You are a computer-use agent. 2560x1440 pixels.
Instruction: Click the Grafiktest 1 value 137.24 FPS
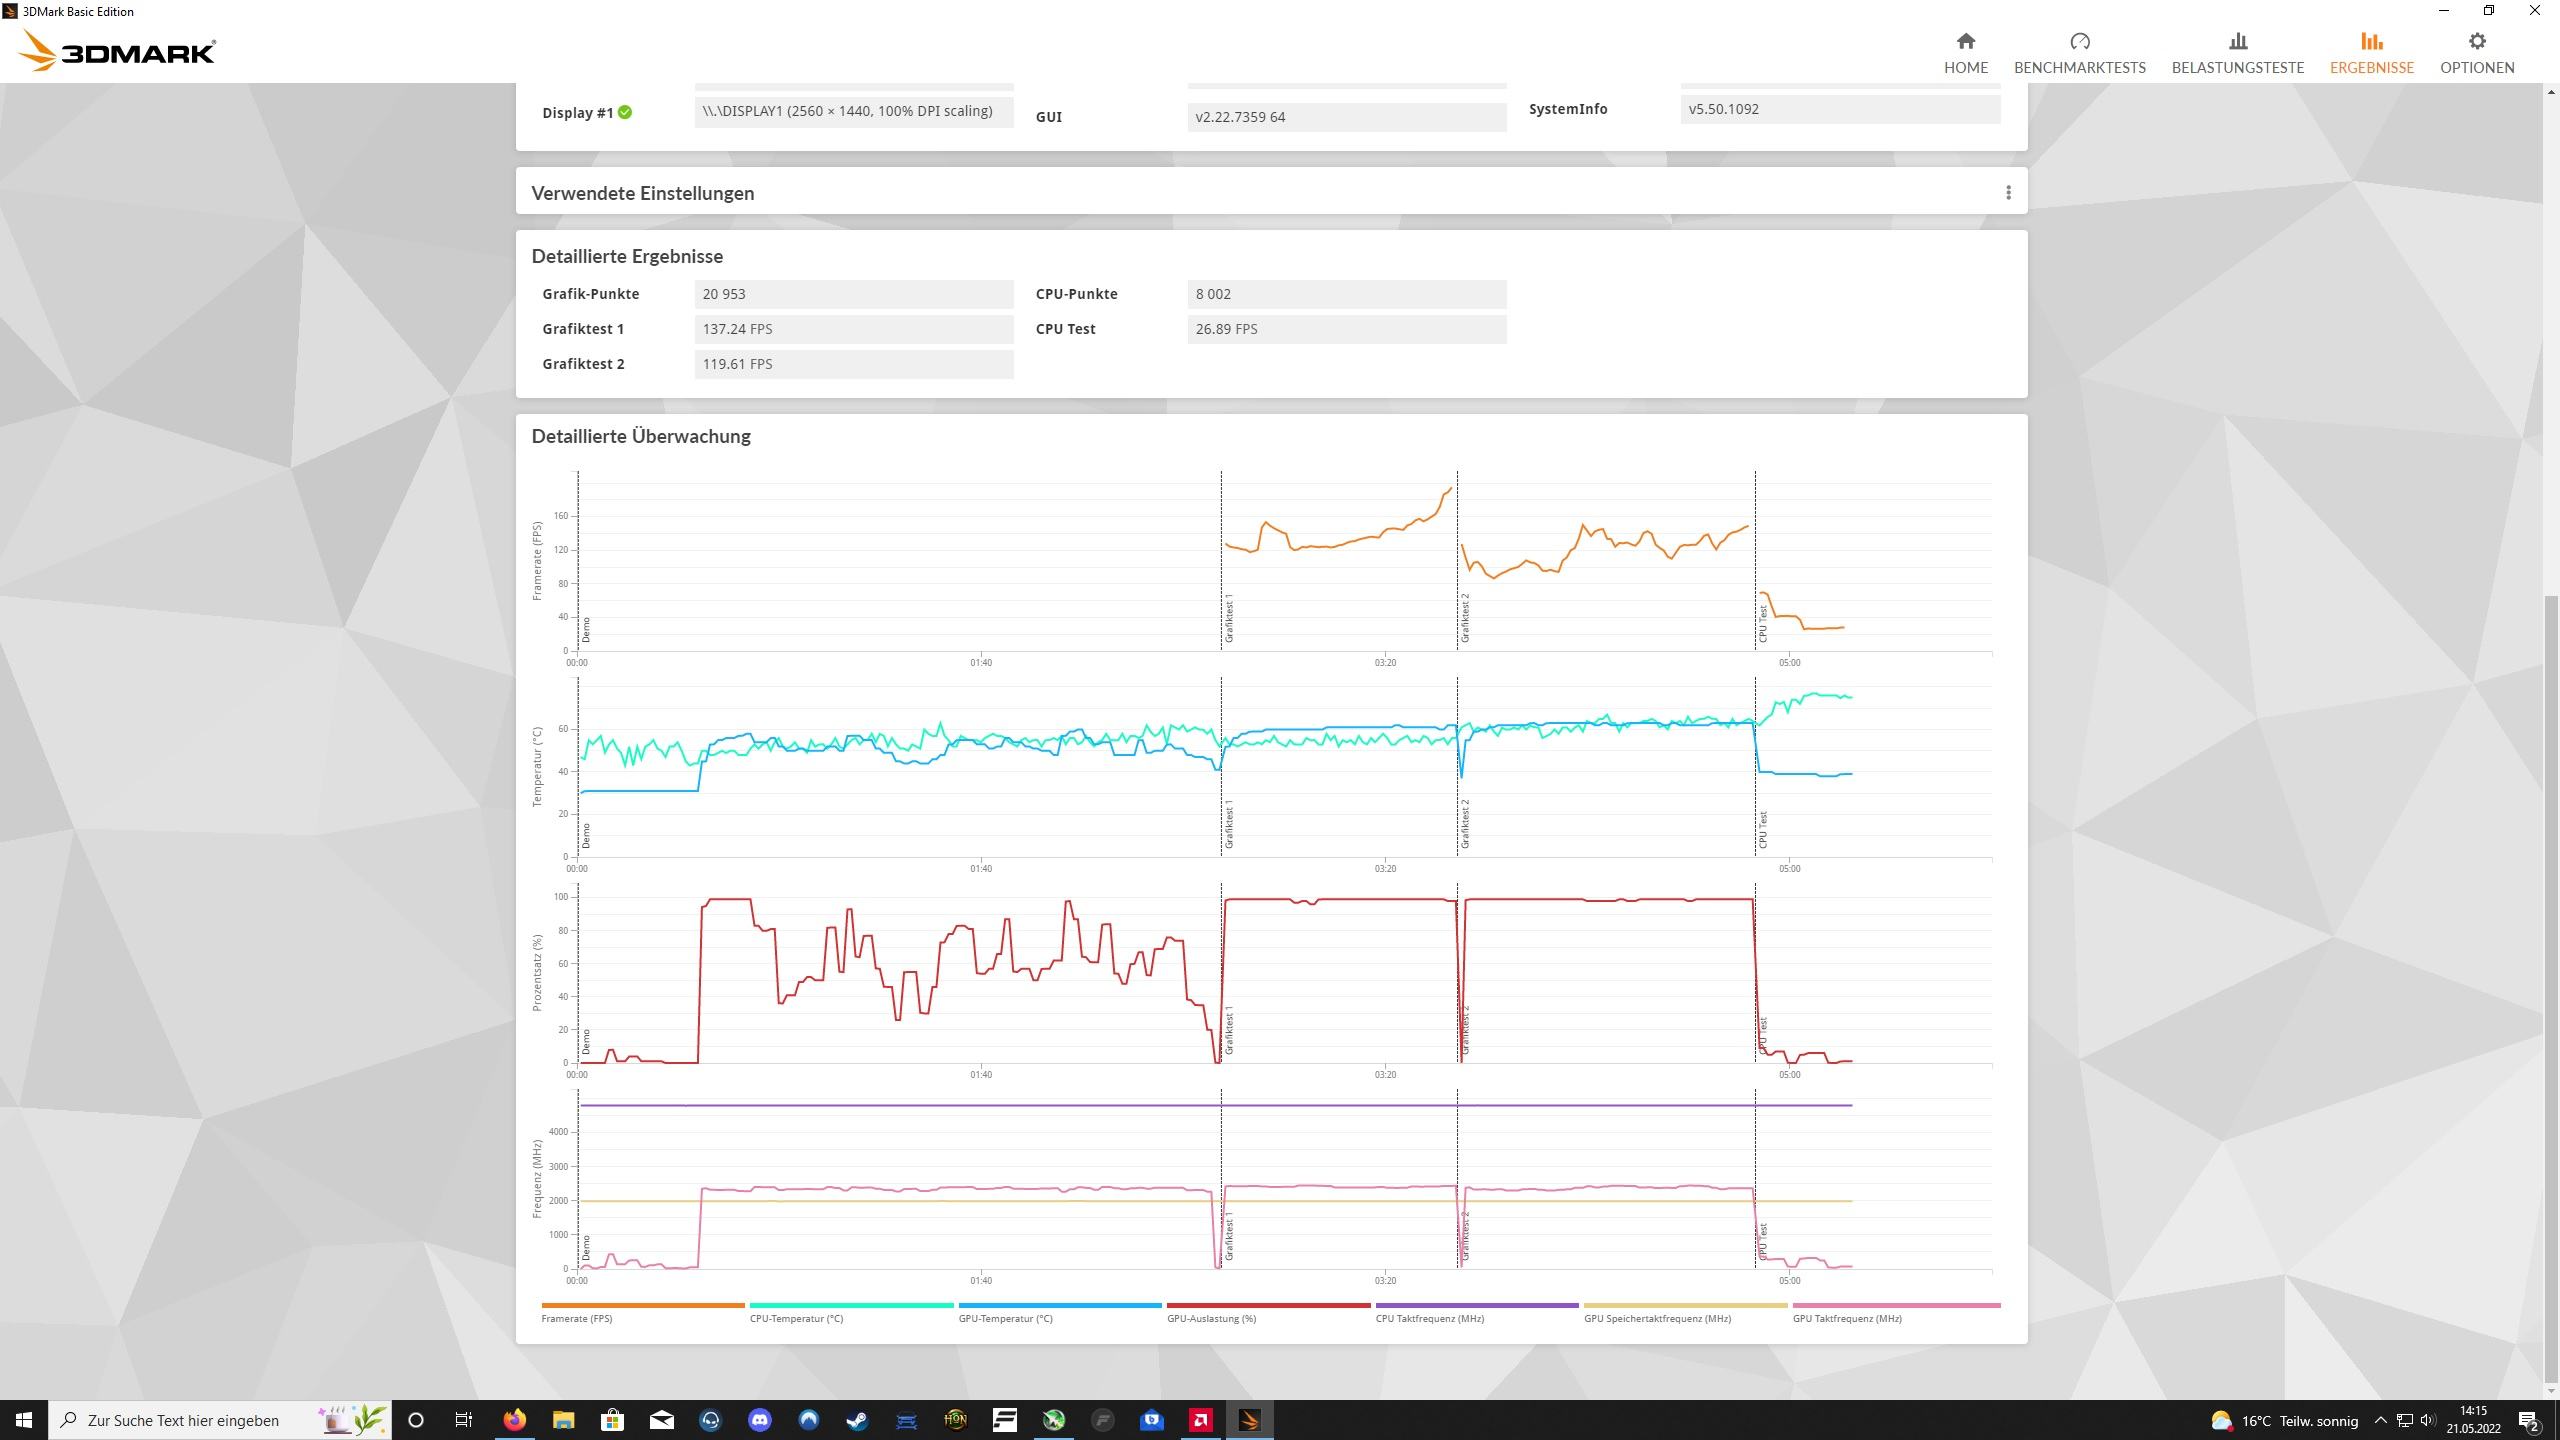click(854, 329)
